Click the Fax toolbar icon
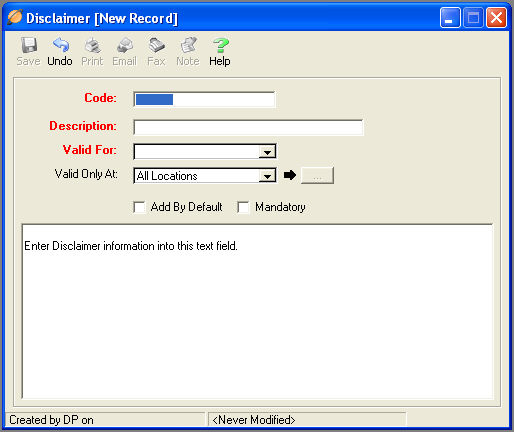The image size is (514, 432). [x=156, y=45]
